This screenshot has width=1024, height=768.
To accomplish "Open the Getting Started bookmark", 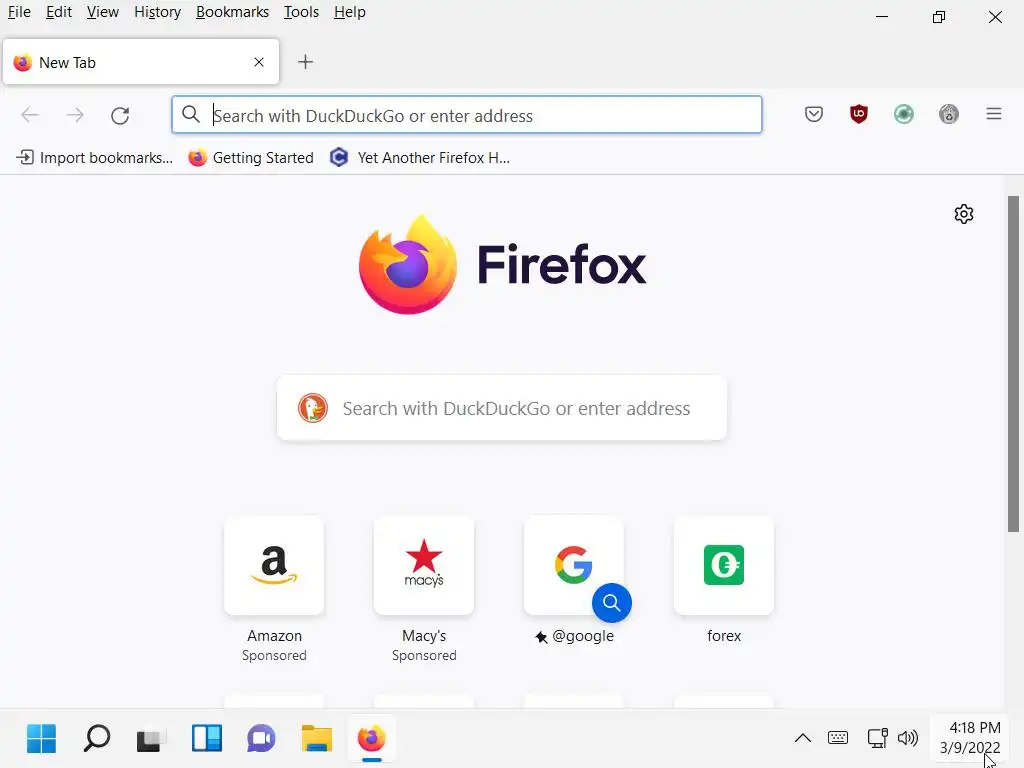I will pos(251,157).
